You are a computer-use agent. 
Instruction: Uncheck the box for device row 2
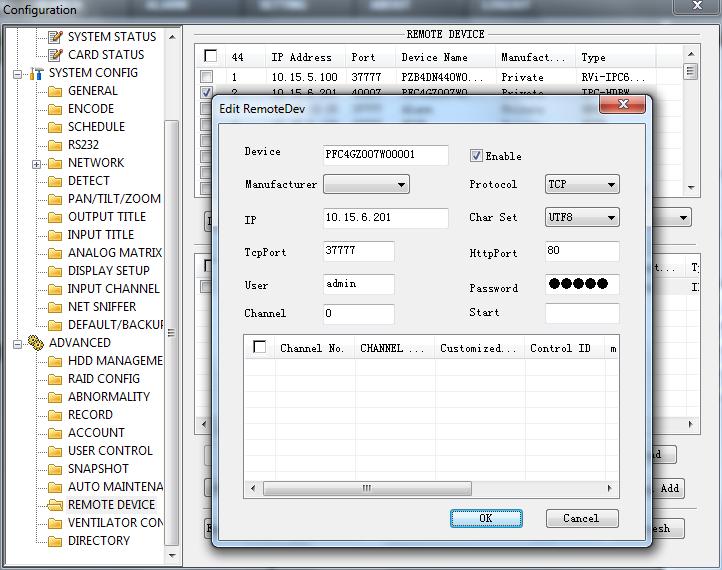coord(207,92)
